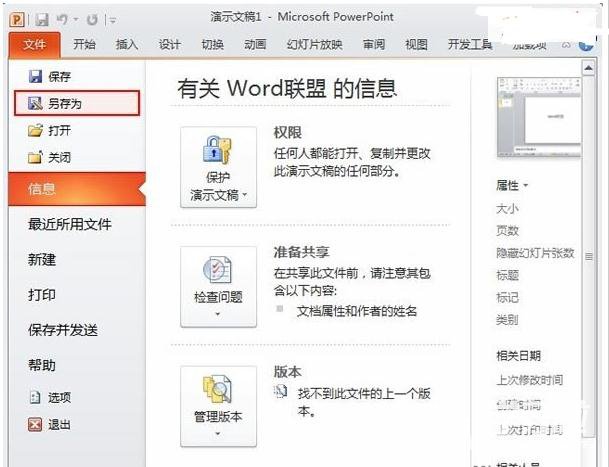Open the 帮助 section

42,365
